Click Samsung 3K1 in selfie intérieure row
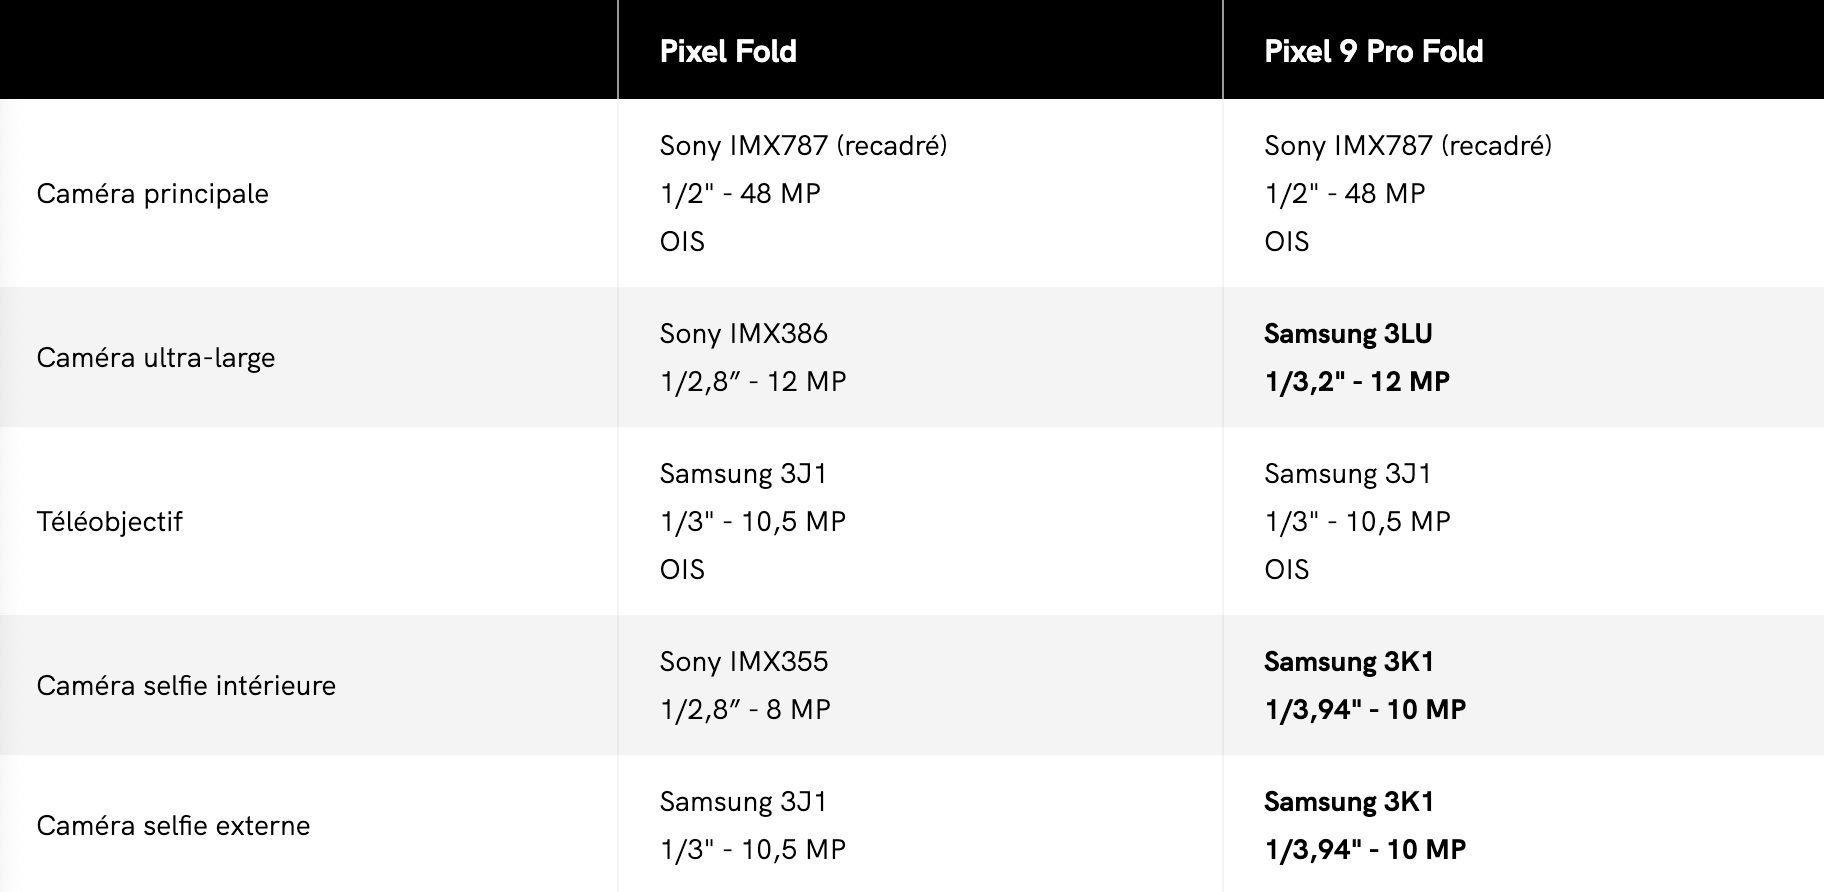Viewport: 1824px width, 892px height. [x=1349, y=662]
